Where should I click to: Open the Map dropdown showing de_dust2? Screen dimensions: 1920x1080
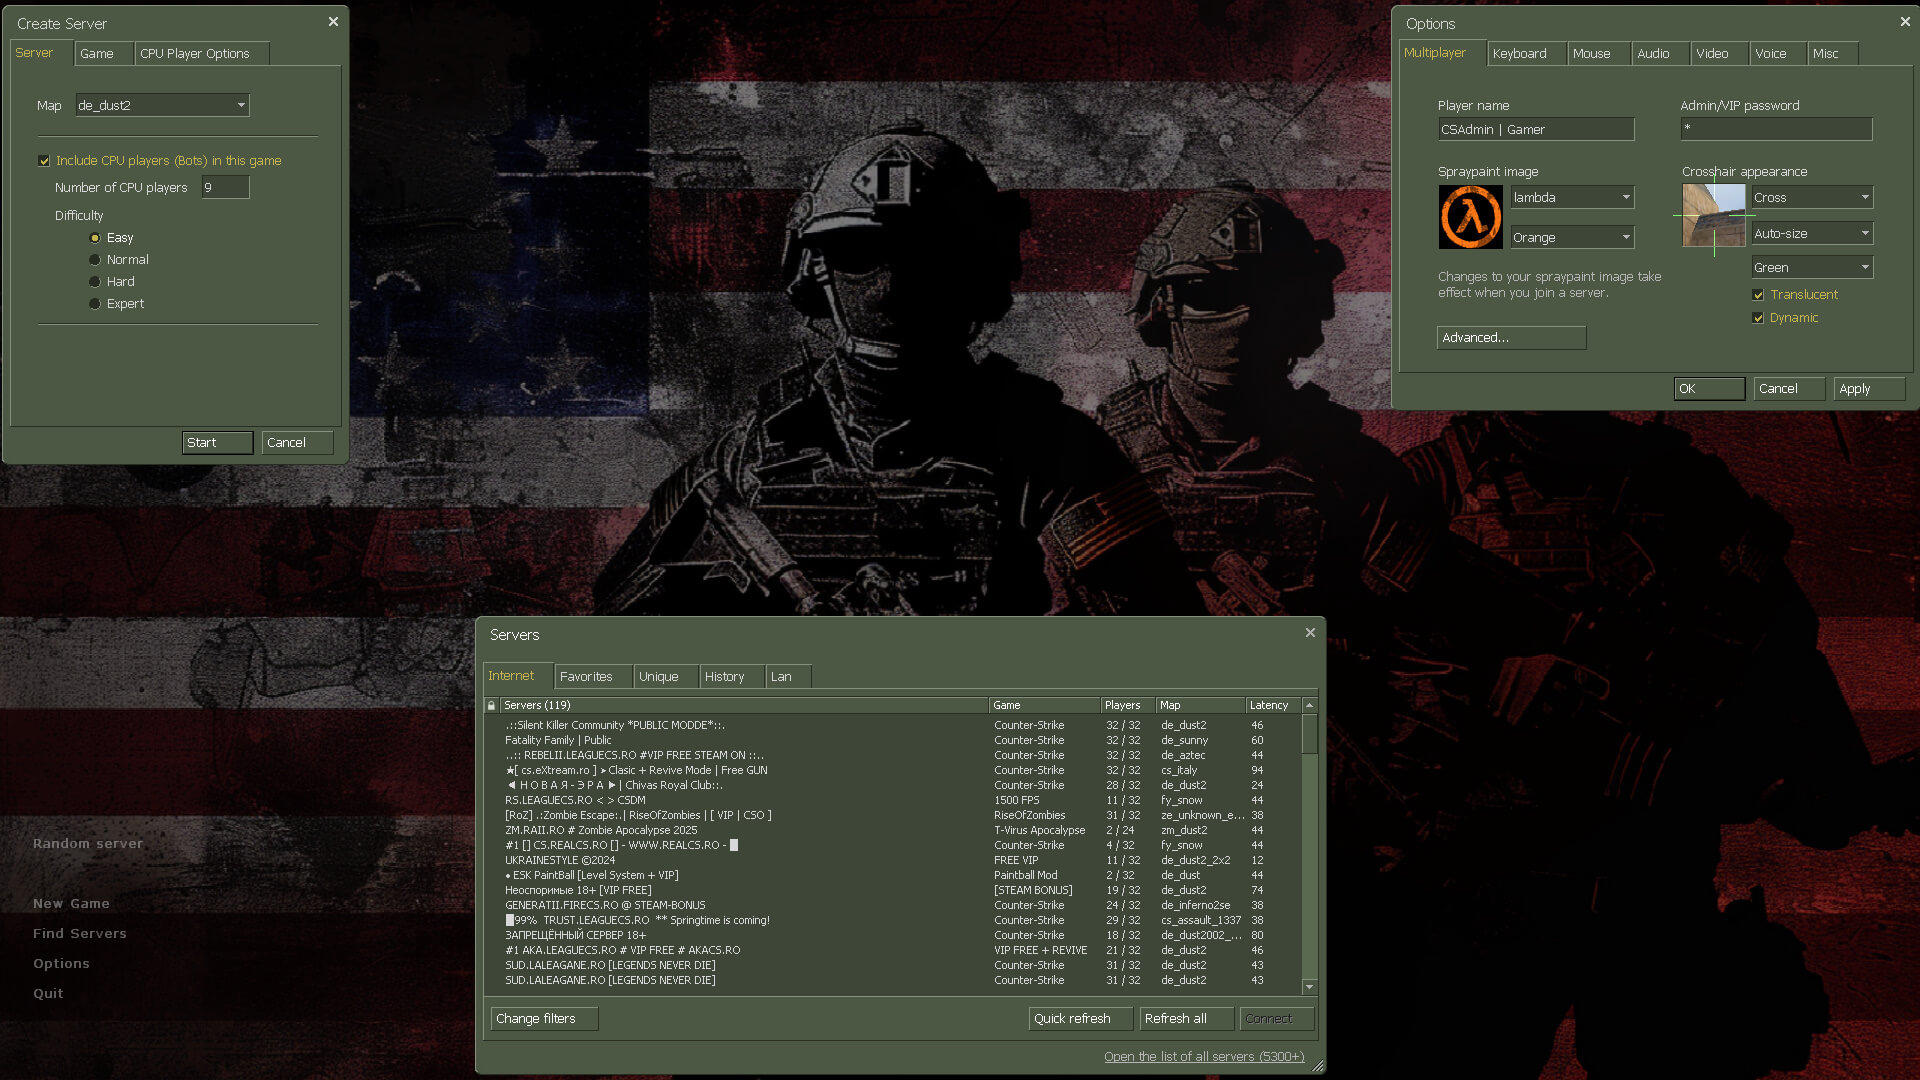162,105
